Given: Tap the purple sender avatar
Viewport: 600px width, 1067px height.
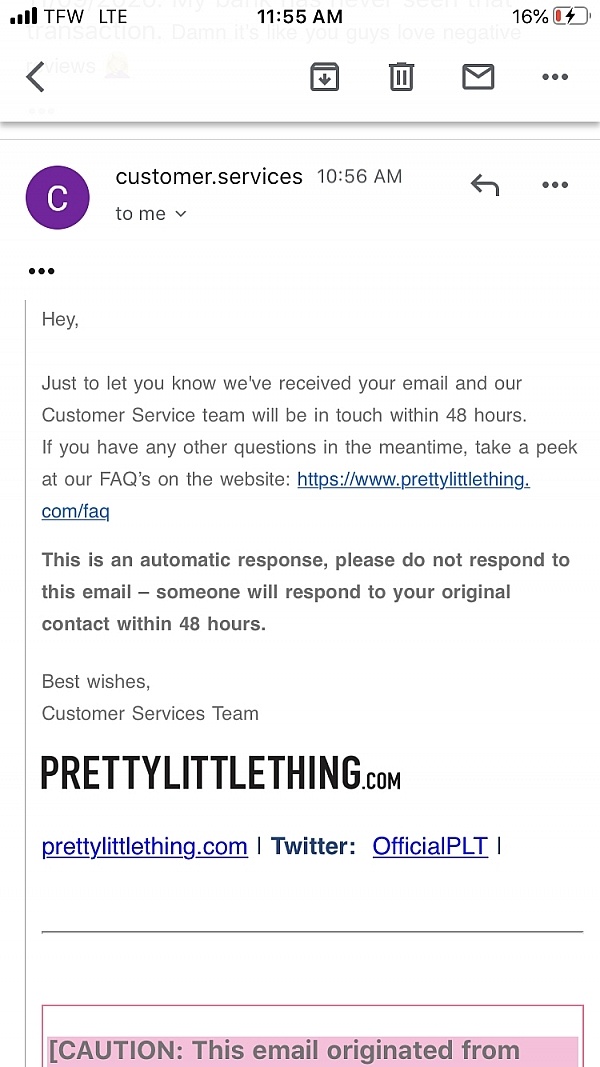Looking at the screenshot, I should click(57, 197).
